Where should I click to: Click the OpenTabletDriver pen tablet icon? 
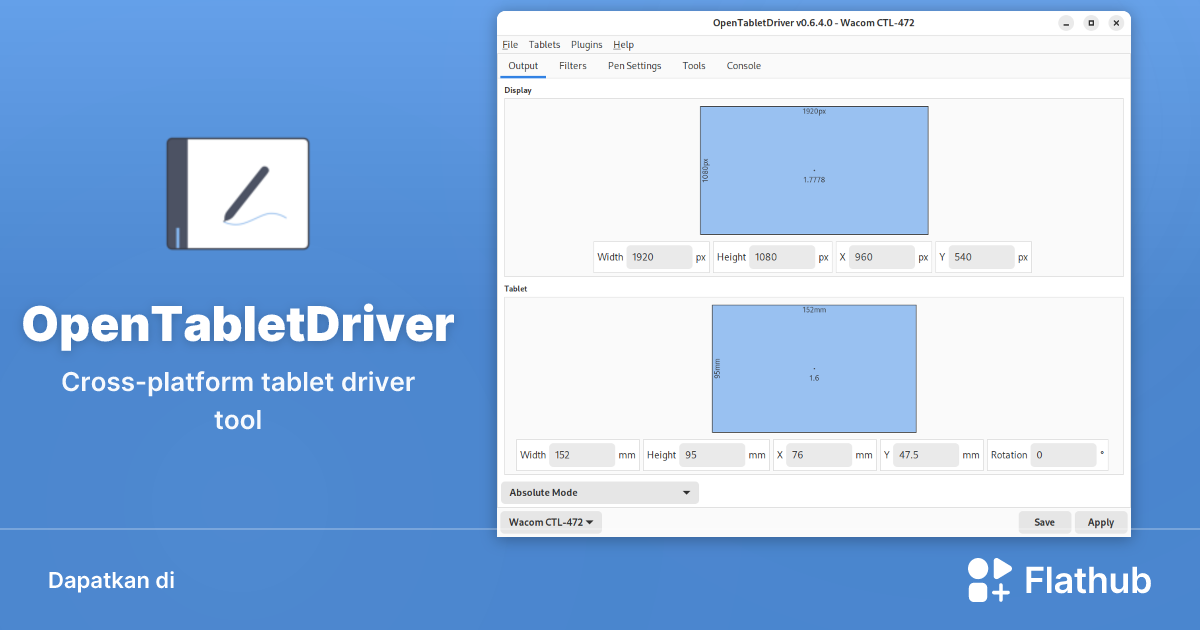[x=237, y=194]
